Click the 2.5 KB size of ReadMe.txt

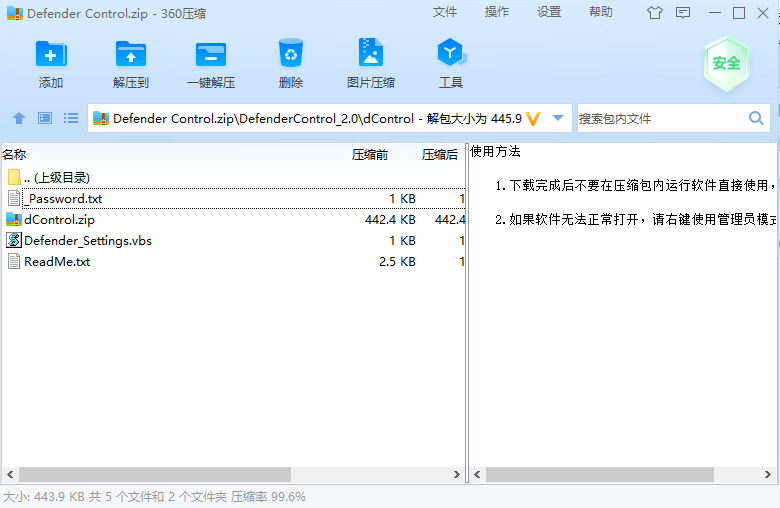tap(397, 262)
